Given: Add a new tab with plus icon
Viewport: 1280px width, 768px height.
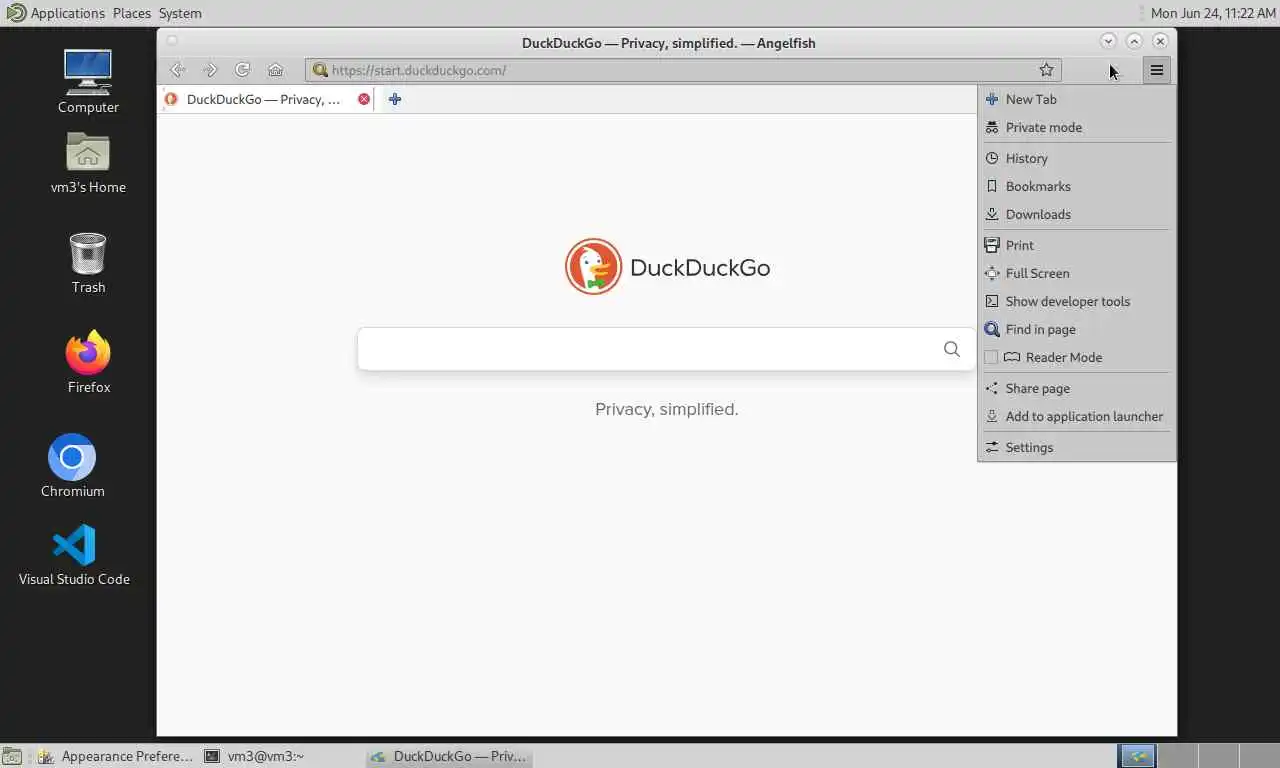Looking at the screenshot, I should click(395, 99).
